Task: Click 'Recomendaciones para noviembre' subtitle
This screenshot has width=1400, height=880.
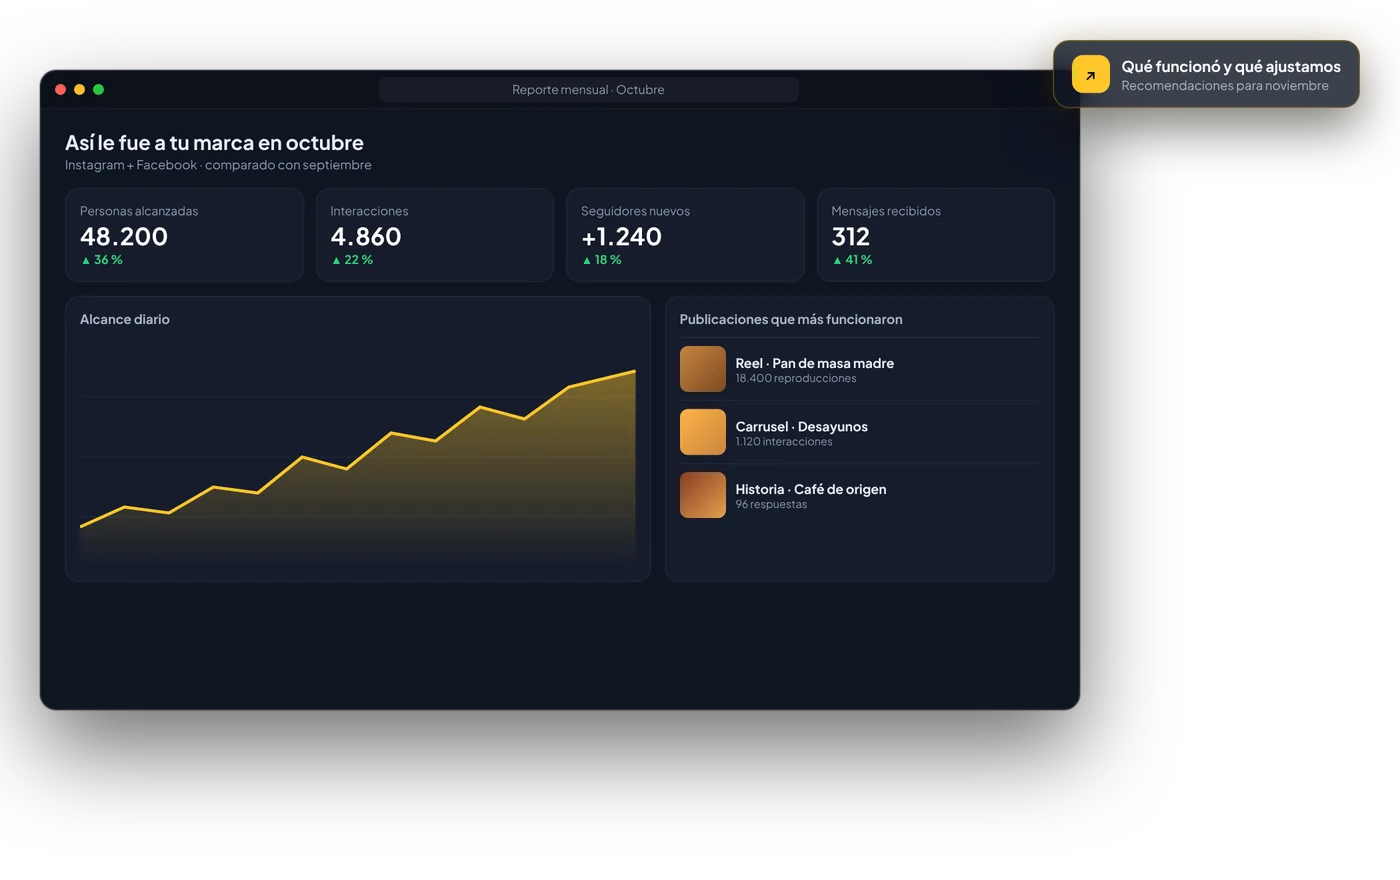Action: [x=1225, y=86]
